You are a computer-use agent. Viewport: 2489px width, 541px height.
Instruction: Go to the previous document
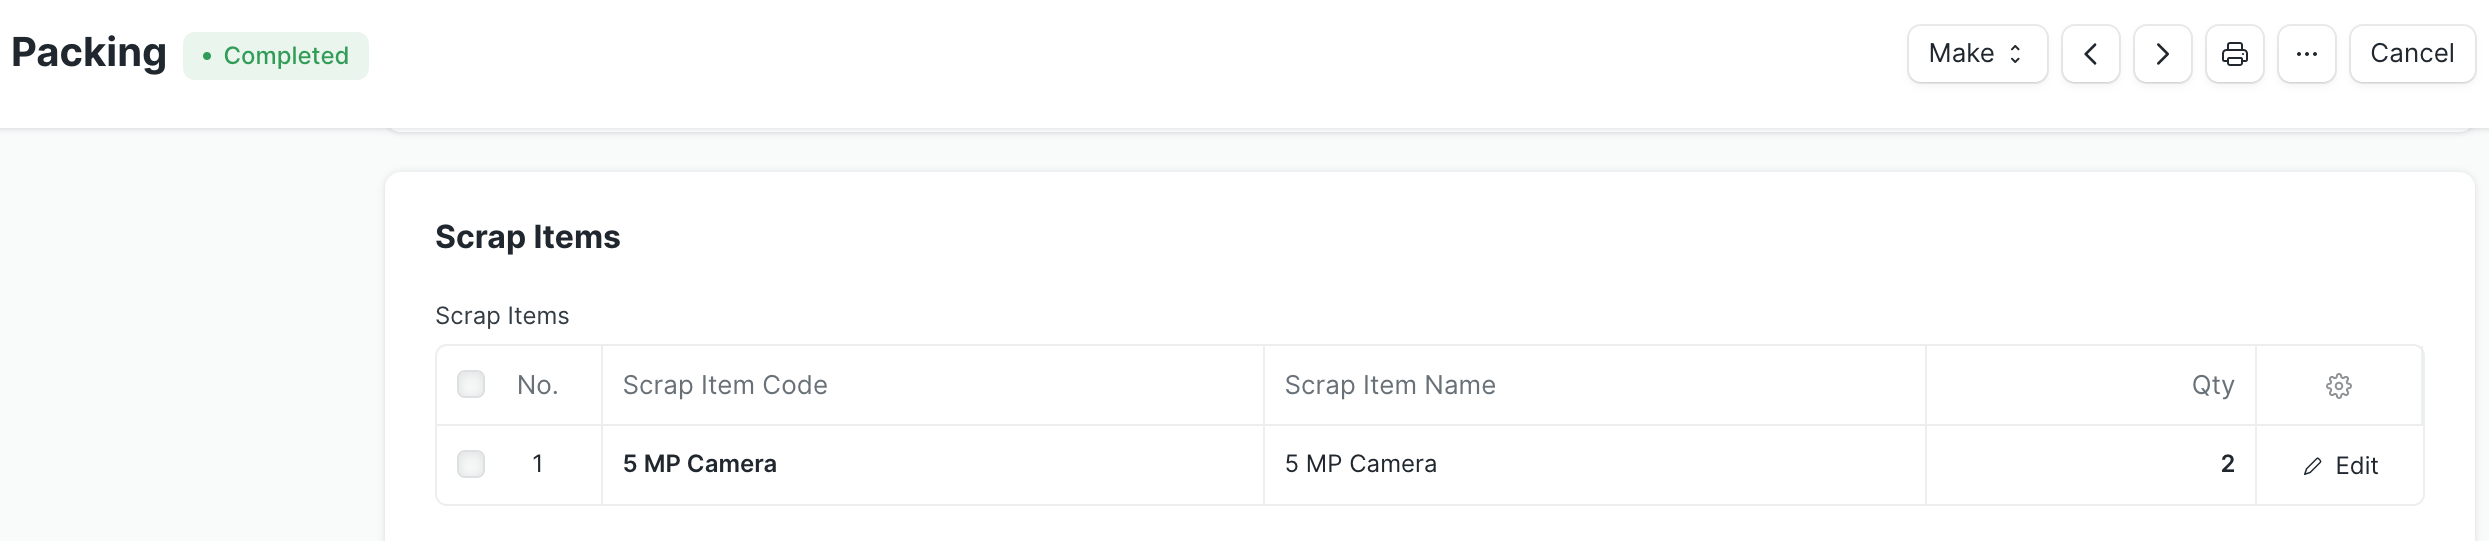click(x=2090, y=54)
